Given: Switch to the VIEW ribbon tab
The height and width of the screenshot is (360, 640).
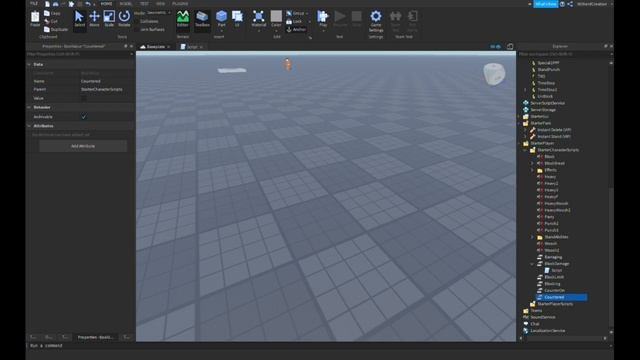Looking at the screenshot, I should 160,3.
